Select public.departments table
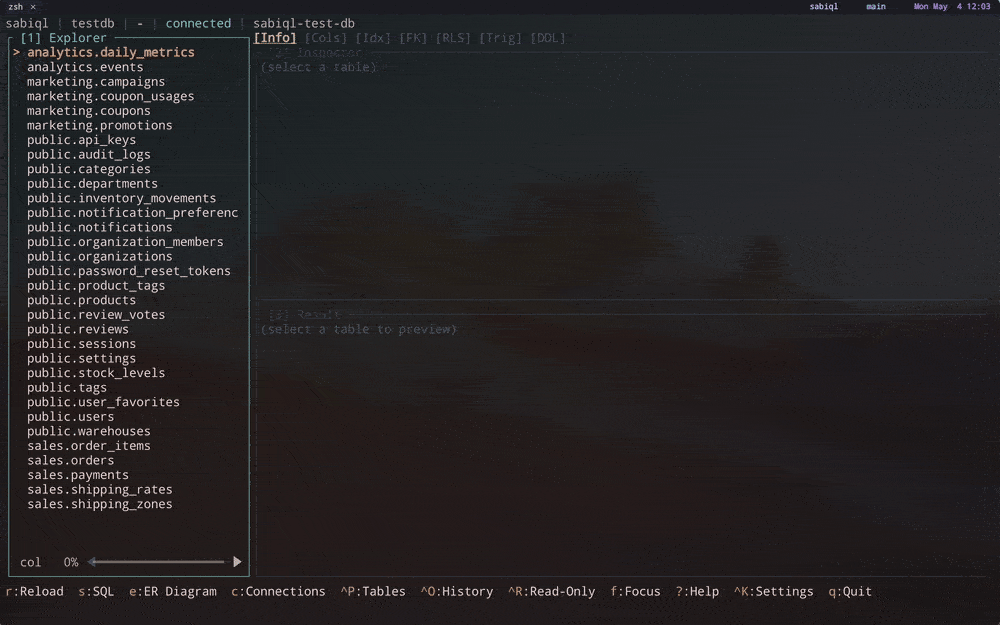 [92, 184]
